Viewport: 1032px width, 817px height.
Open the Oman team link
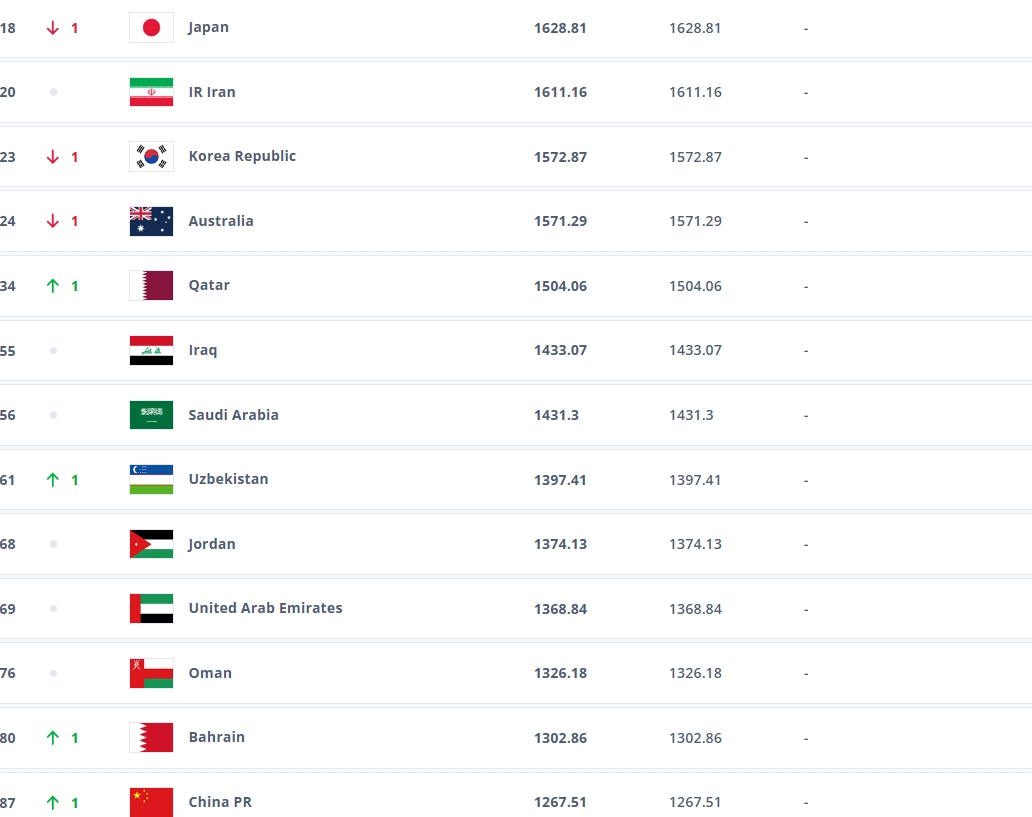pos(210,673)
